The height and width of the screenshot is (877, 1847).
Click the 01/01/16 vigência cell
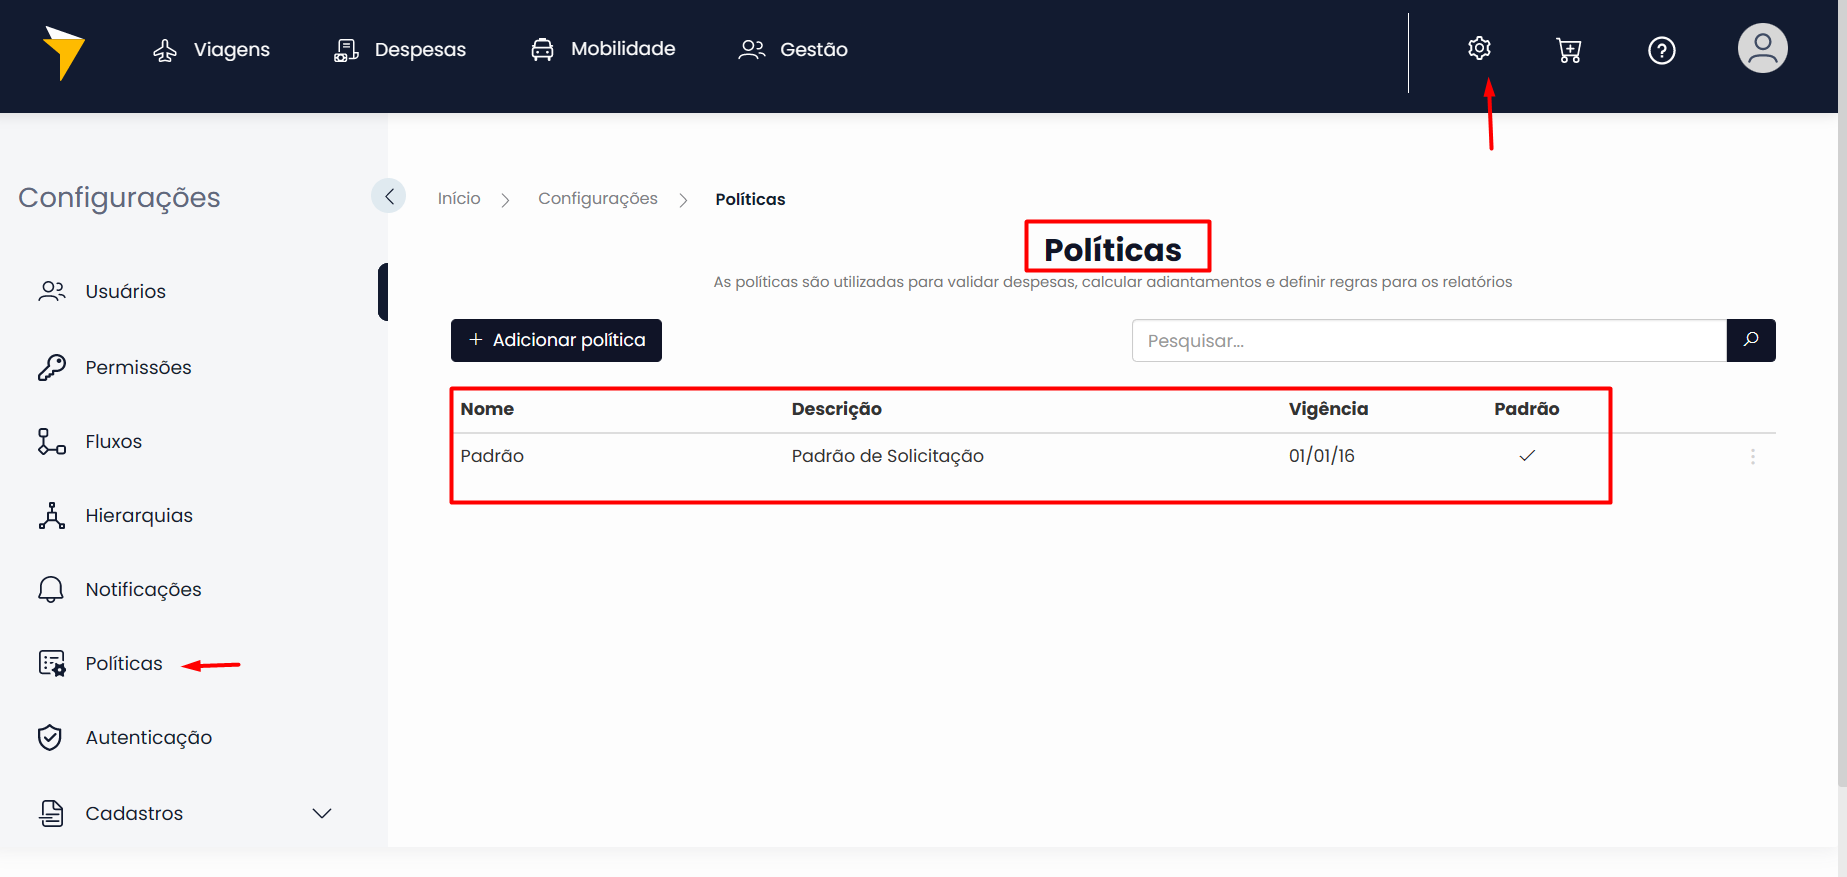tap(1321, 455)
